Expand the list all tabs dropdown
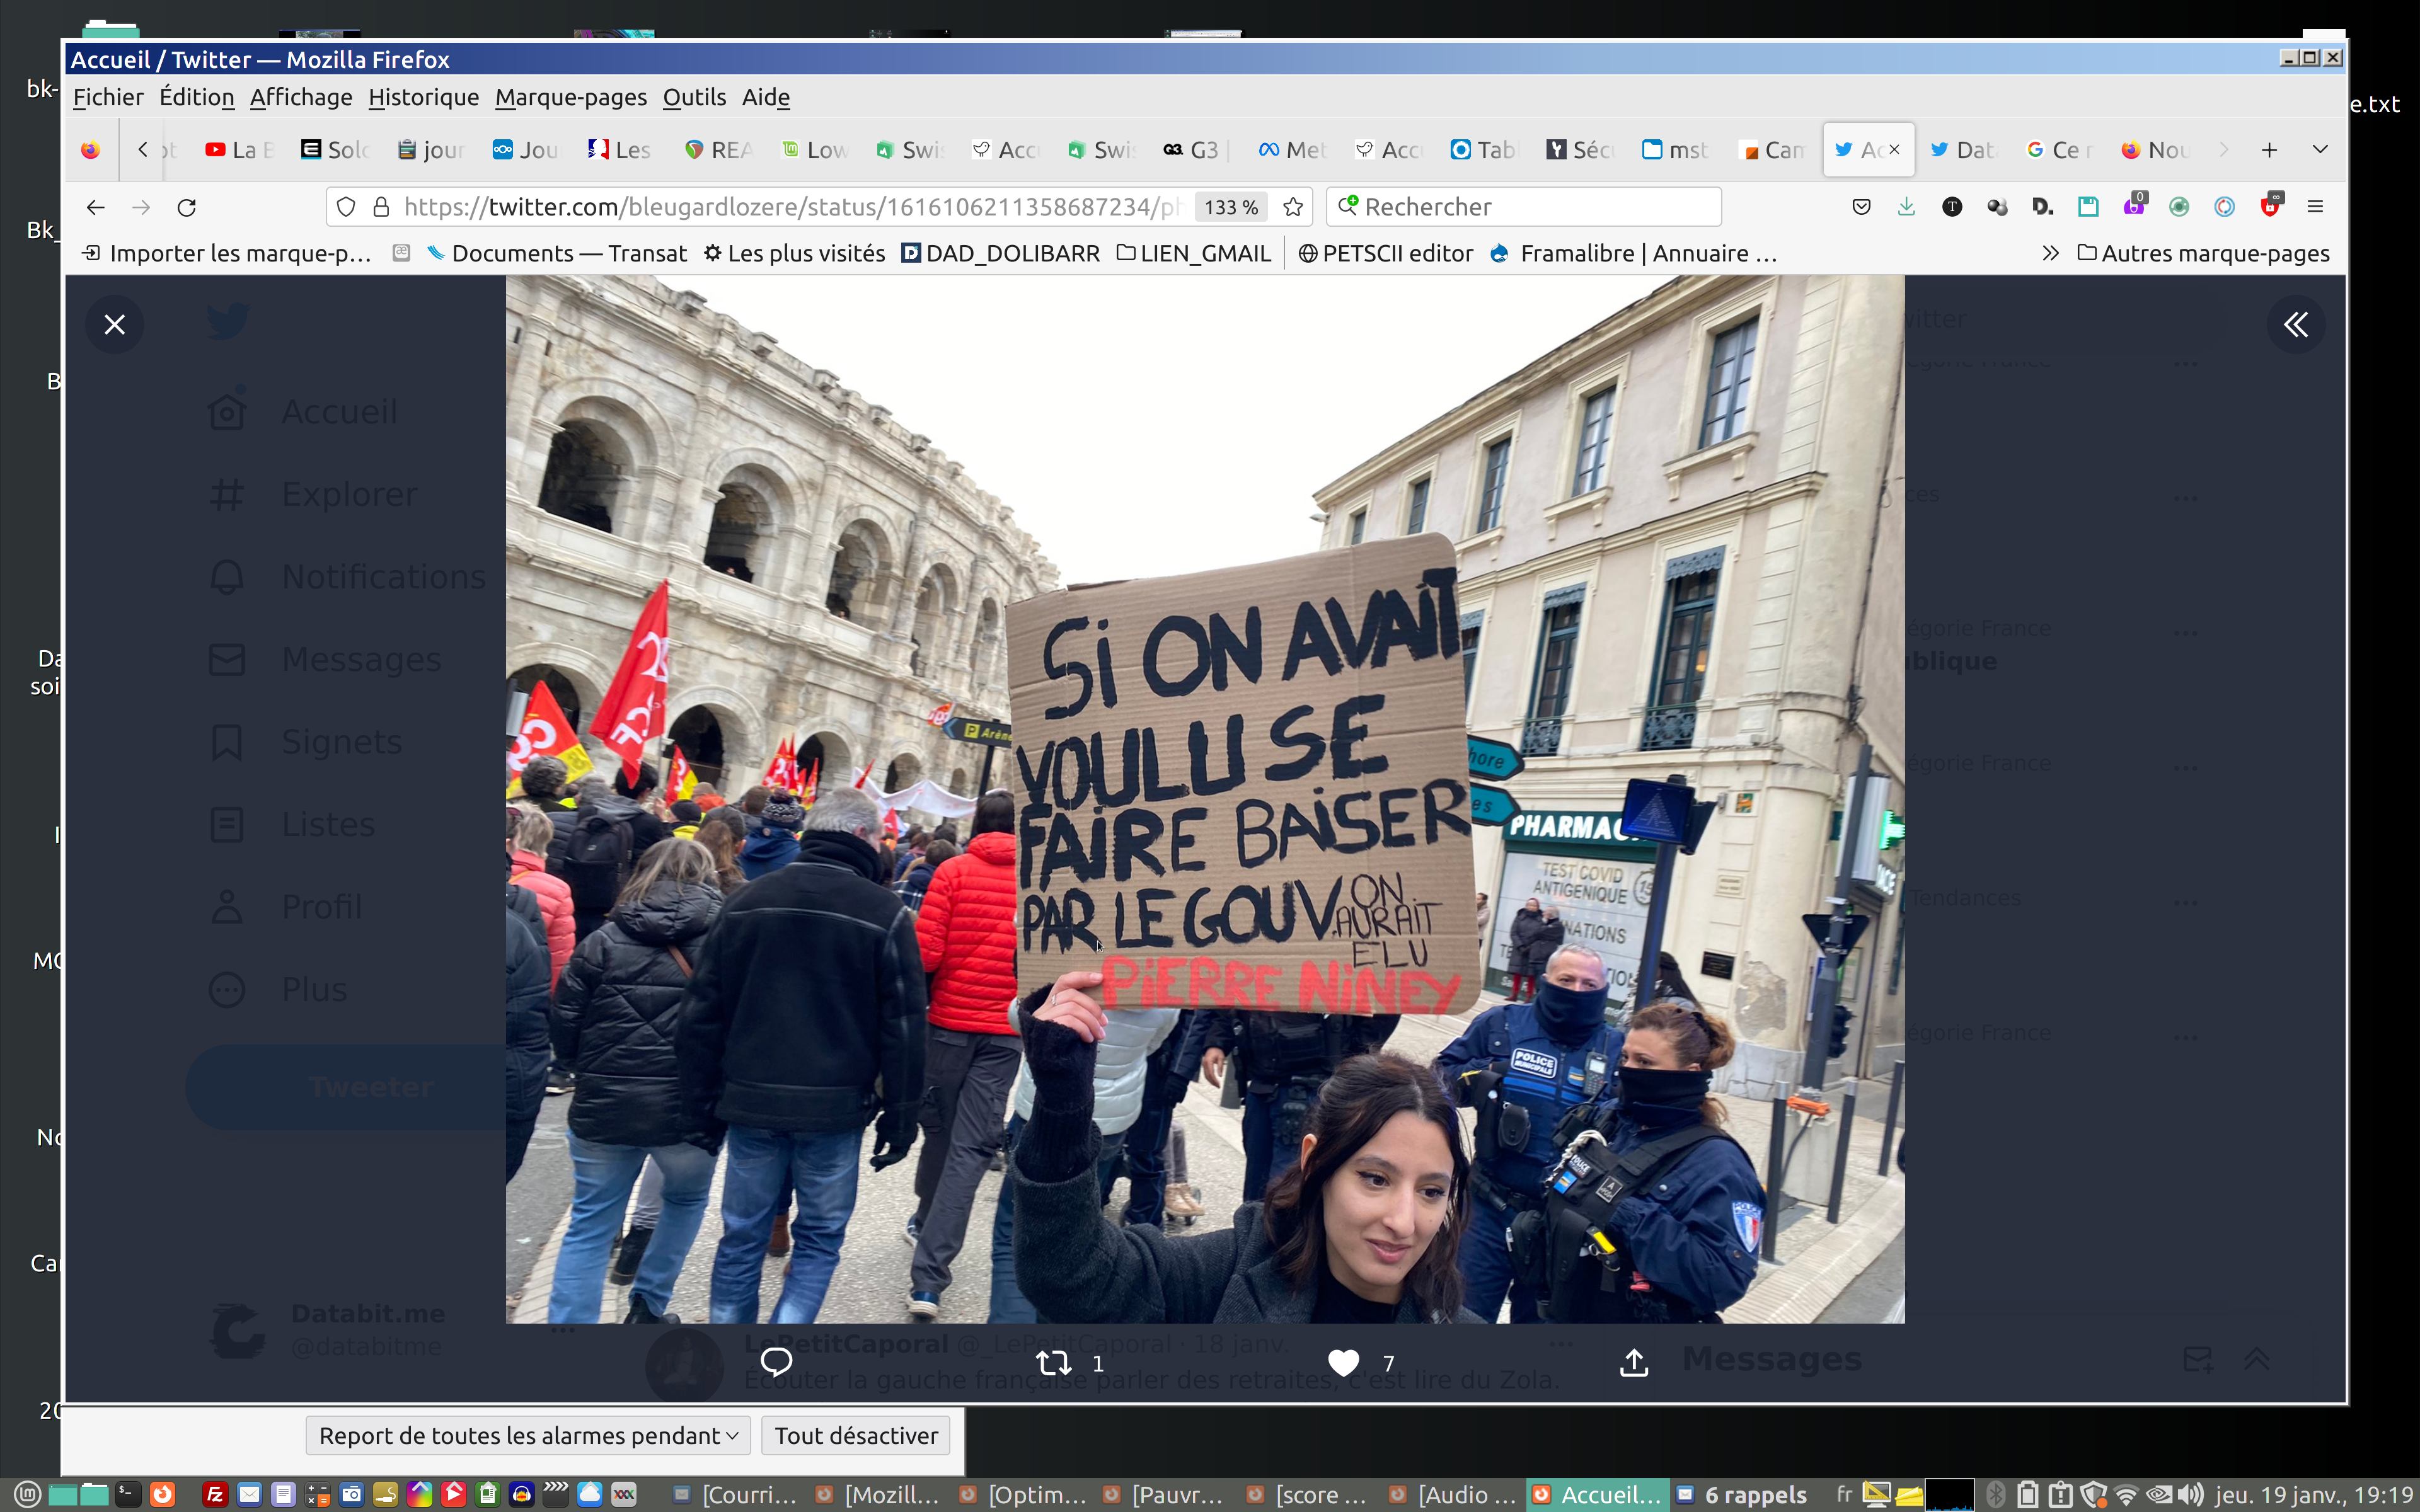Screen dimensions: 2420x1512 pyautogui.click(x=2320, y=150)
